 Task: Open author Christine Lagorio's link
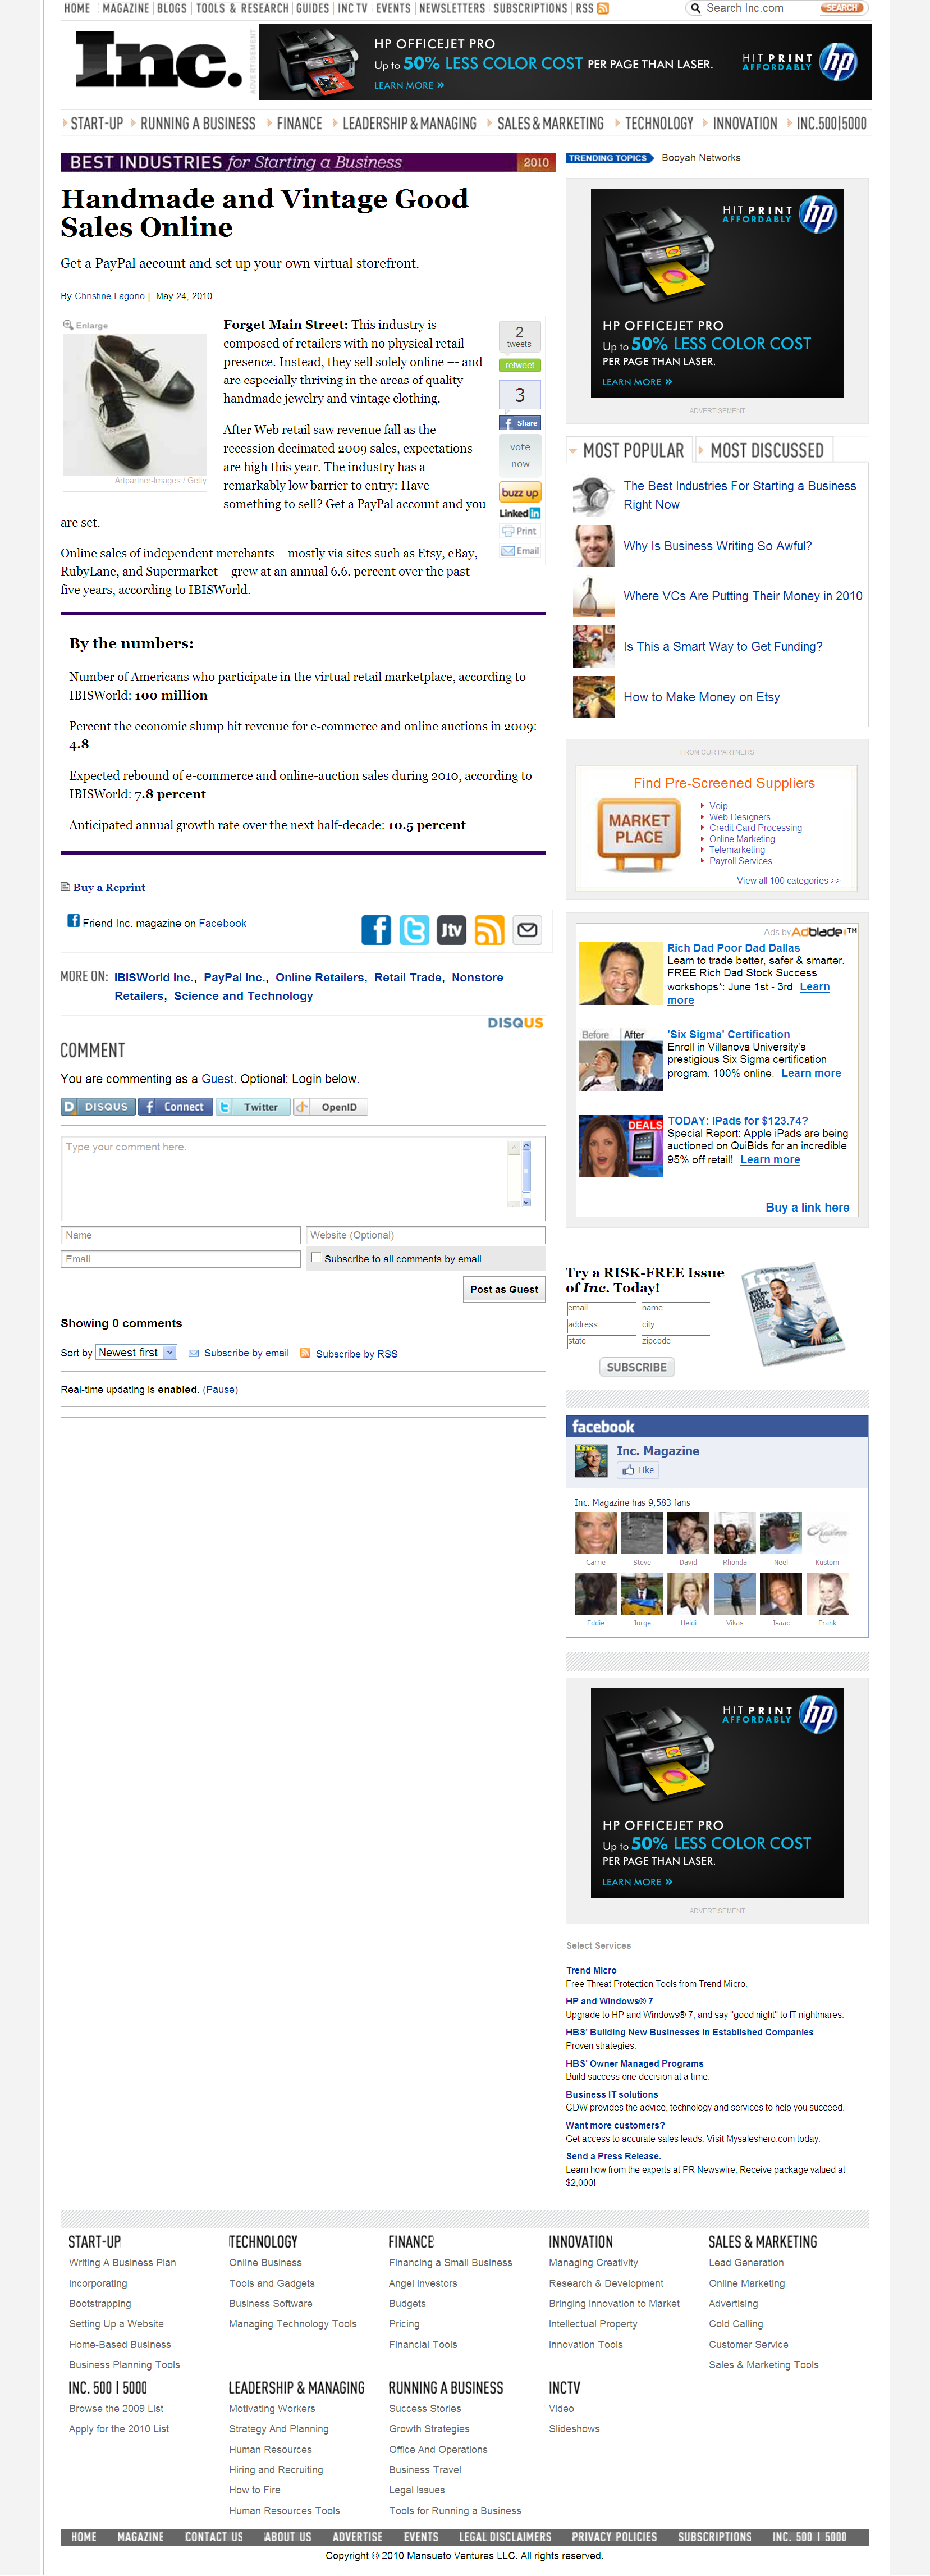tap(109, 296)
